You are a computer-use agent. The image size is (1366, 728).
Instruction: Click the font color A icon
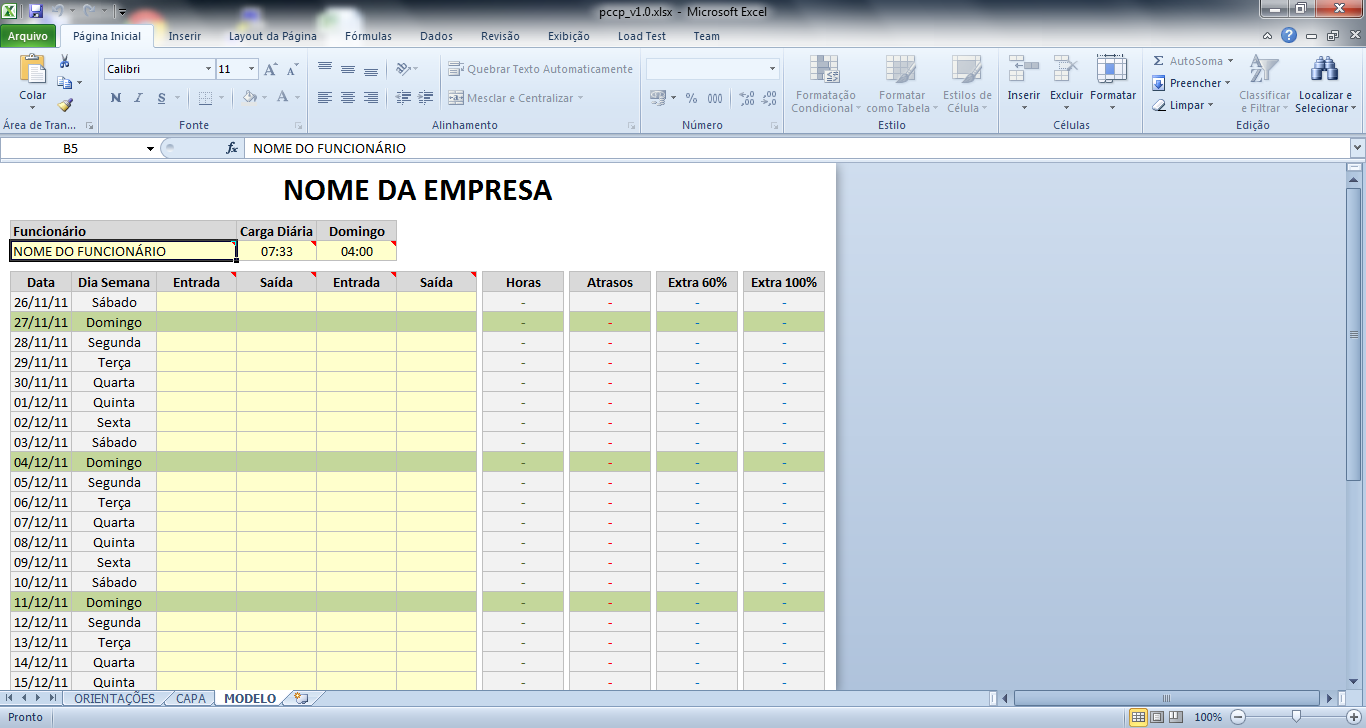tap(283, 98)
